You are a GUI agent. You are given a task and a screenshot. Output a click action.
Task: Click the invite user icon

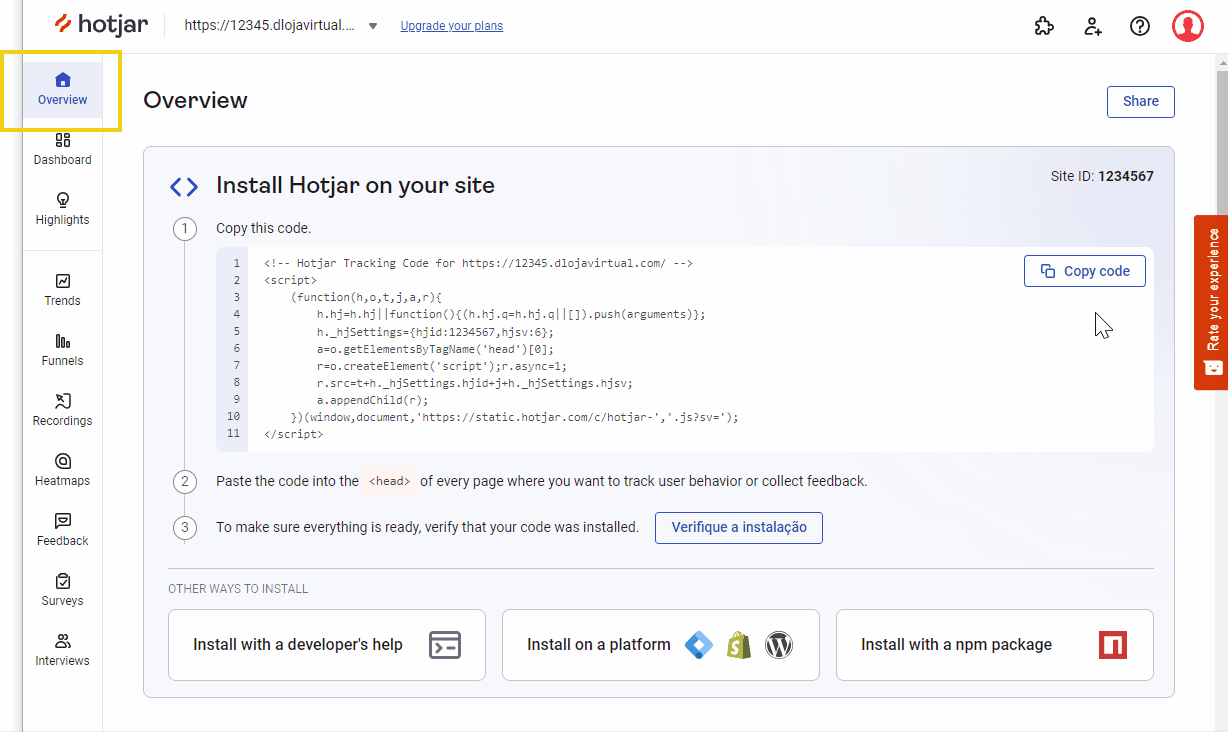click(1092, 26)
